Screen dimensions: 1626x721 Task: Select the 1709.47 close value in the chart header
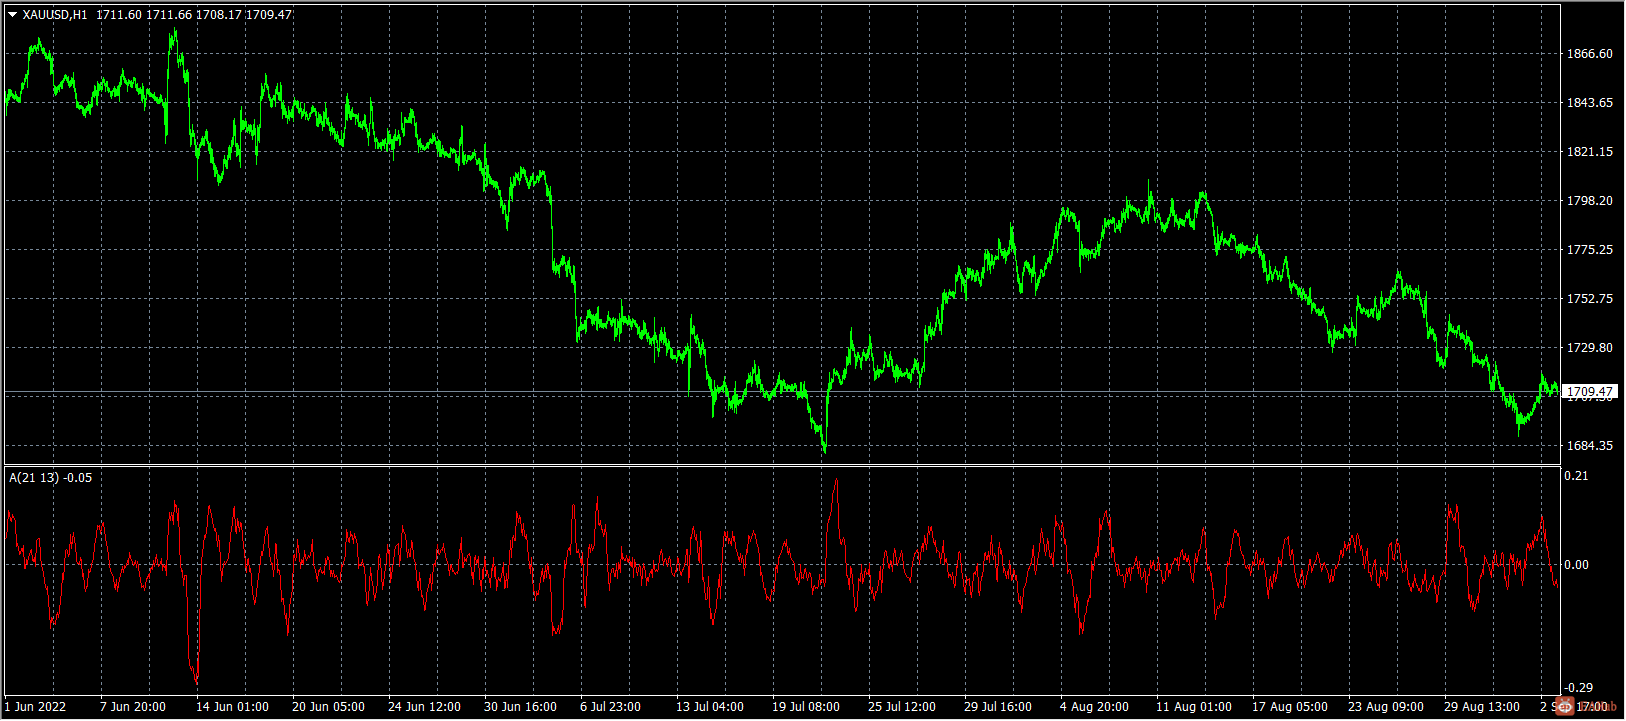click(x=270, y=15)
